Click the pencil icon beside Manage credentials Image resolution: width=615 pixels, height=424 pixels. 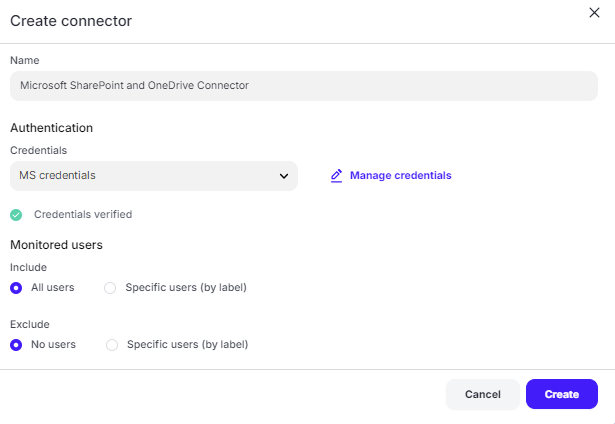point(336,176)
